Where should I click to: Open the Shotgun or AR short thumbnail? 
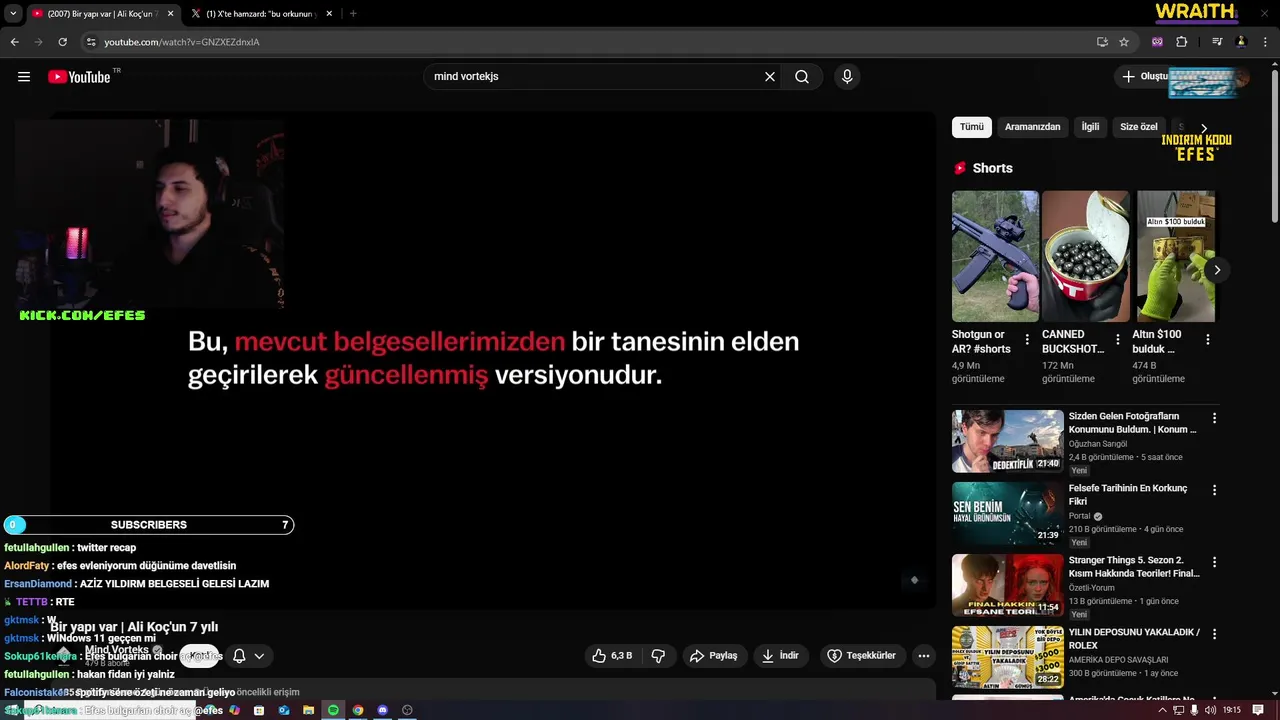995,256
